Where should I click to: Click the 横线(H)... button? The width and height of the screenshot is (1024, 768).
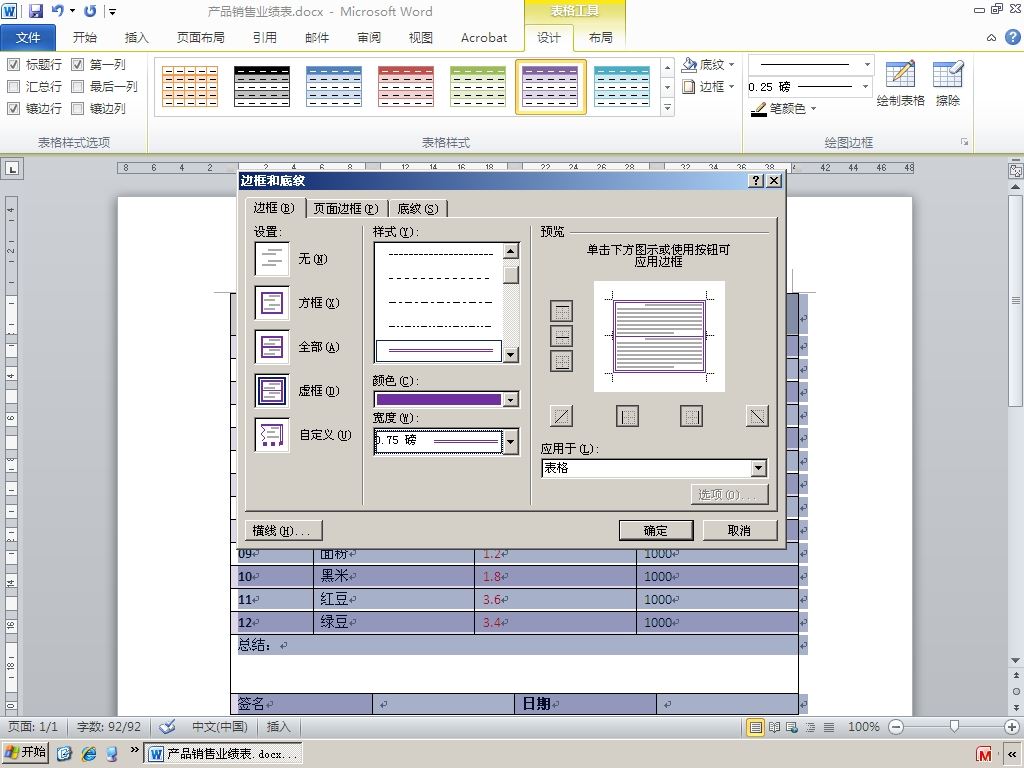point(283,530)
